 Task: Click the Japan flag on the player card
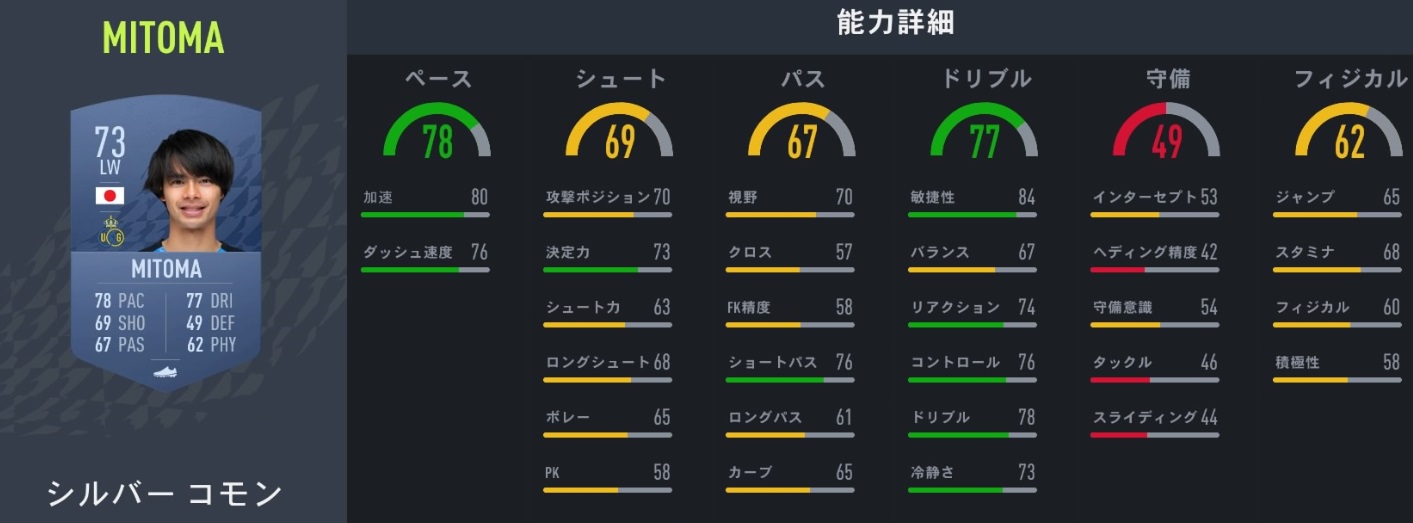tap(110, 196)
